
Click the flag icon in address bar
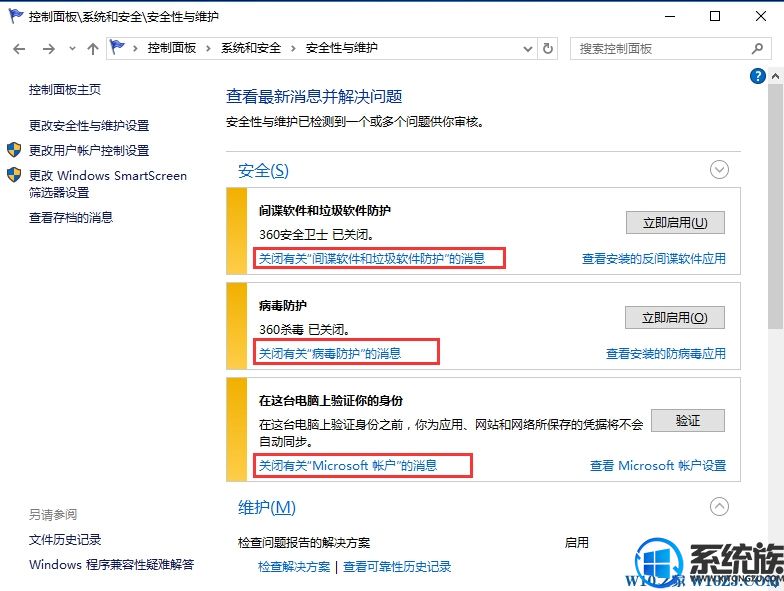click(117, 48)
